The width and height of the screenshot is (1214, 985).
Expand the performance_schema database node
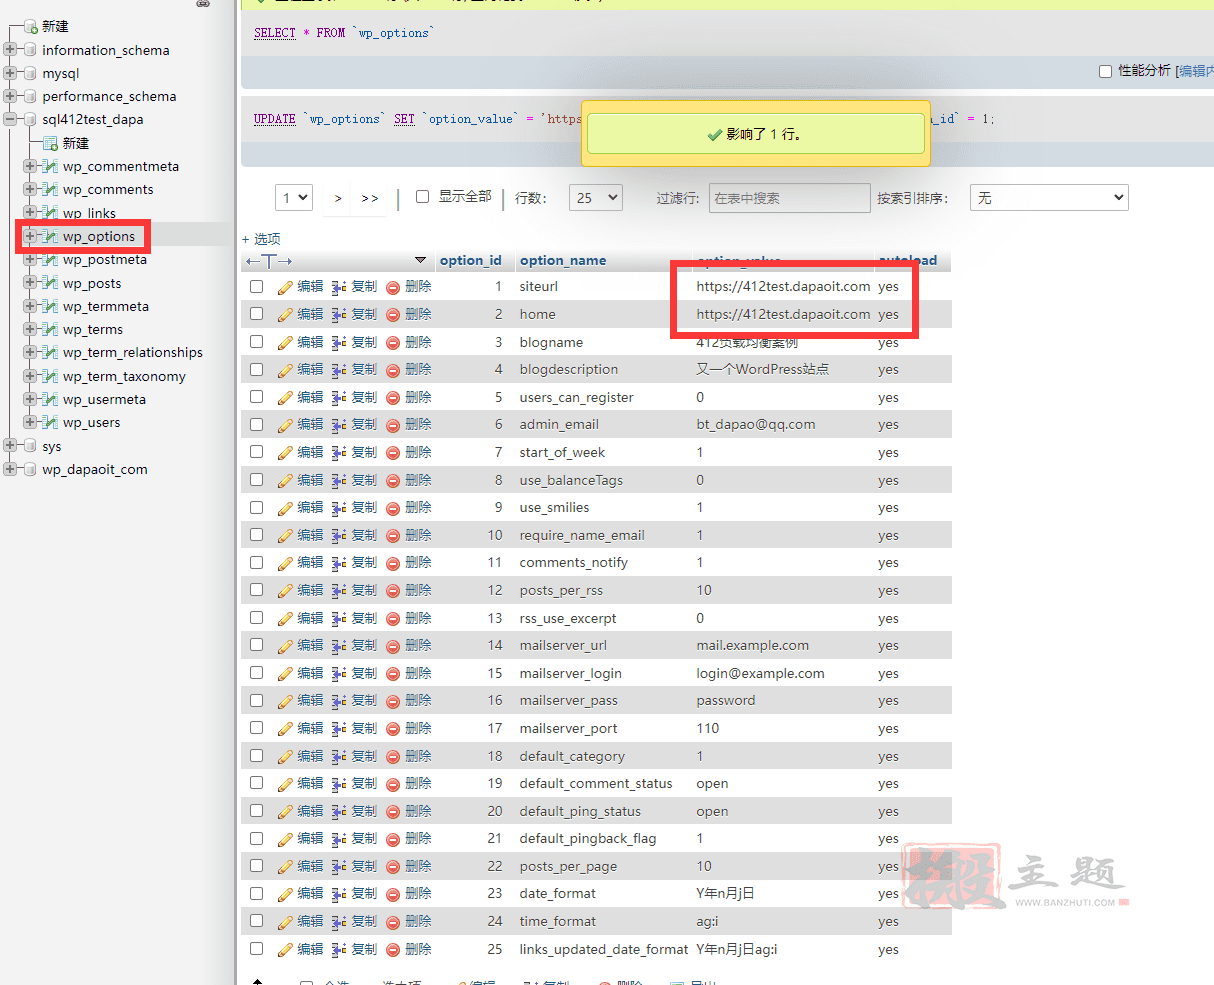(x=11, y=96)
